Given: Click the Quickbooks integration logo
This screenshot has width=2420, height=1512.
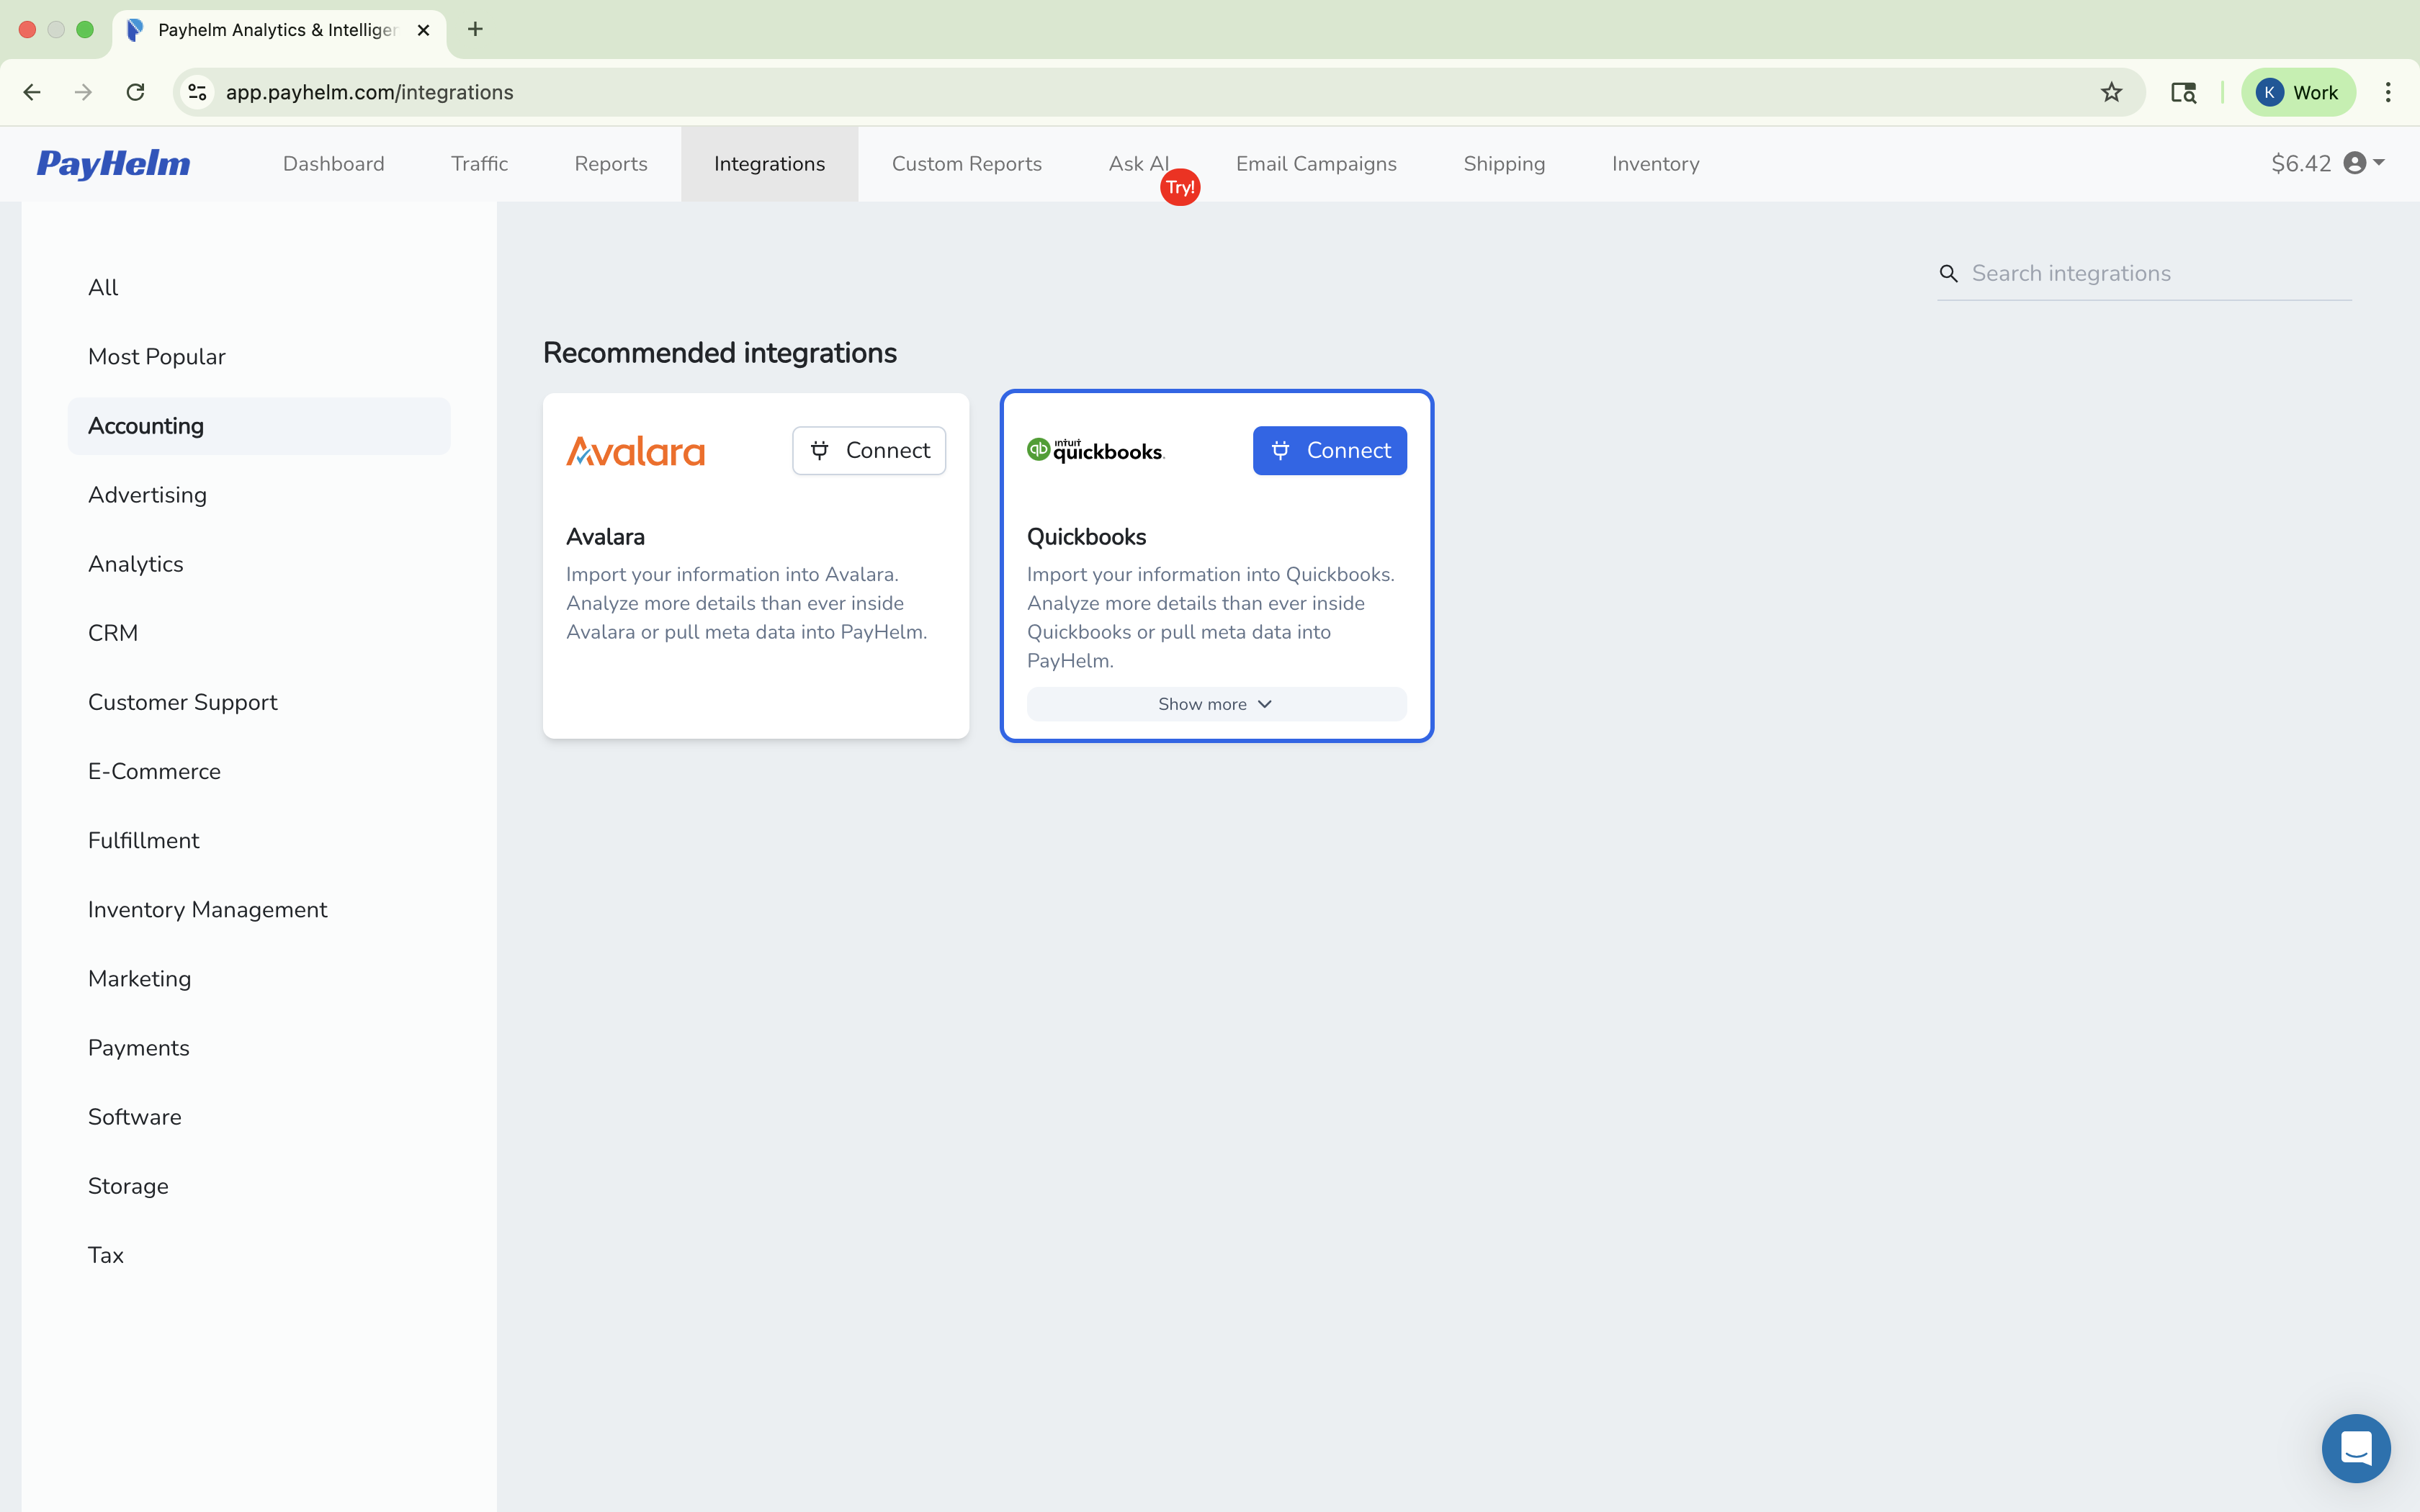Looking at the screenshot, I should (x=1094, y=450).
